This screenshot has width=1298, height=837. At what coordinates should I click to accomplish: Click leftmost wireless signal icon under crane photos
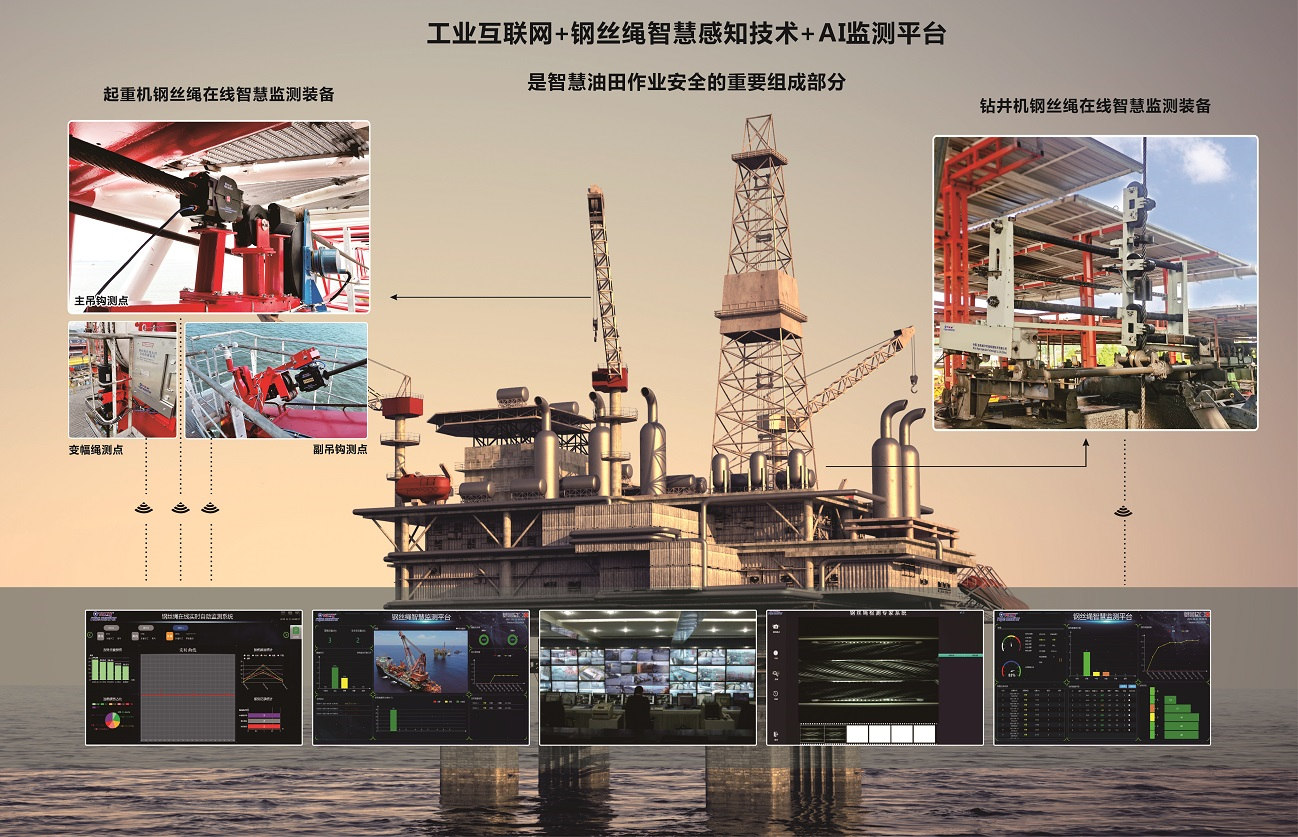click(x=146, y=507)
